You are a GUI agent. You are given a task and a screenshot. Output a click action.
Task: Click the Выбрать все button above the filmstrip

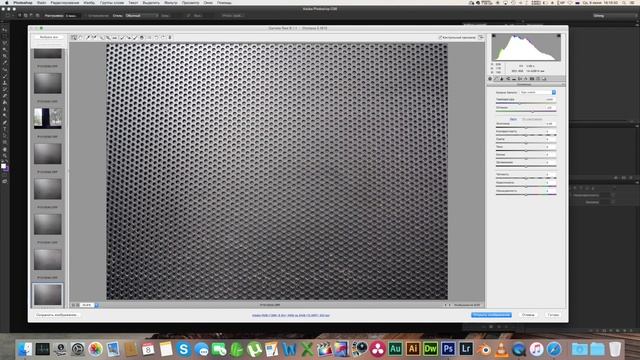(x=49, y=37)
